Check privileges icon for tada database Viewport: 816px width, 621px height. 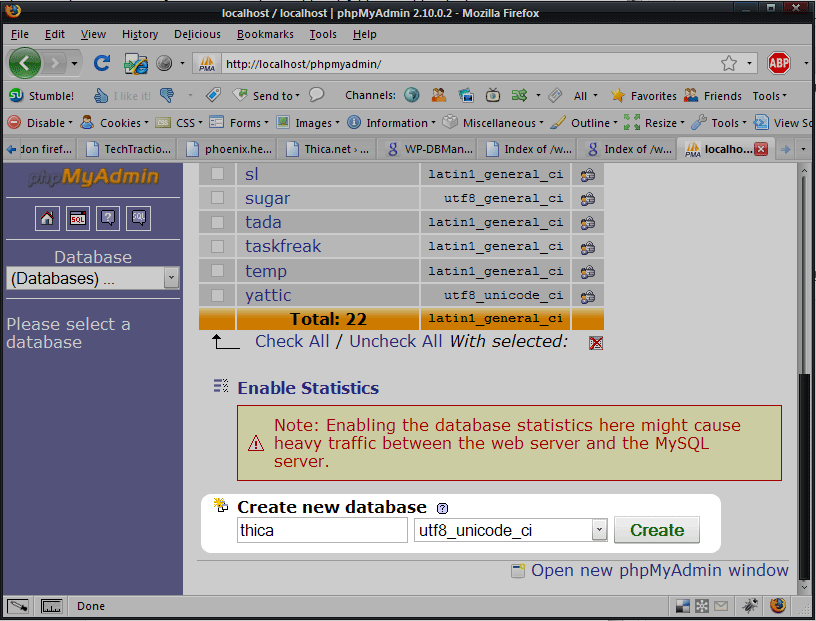pos(588,223)
